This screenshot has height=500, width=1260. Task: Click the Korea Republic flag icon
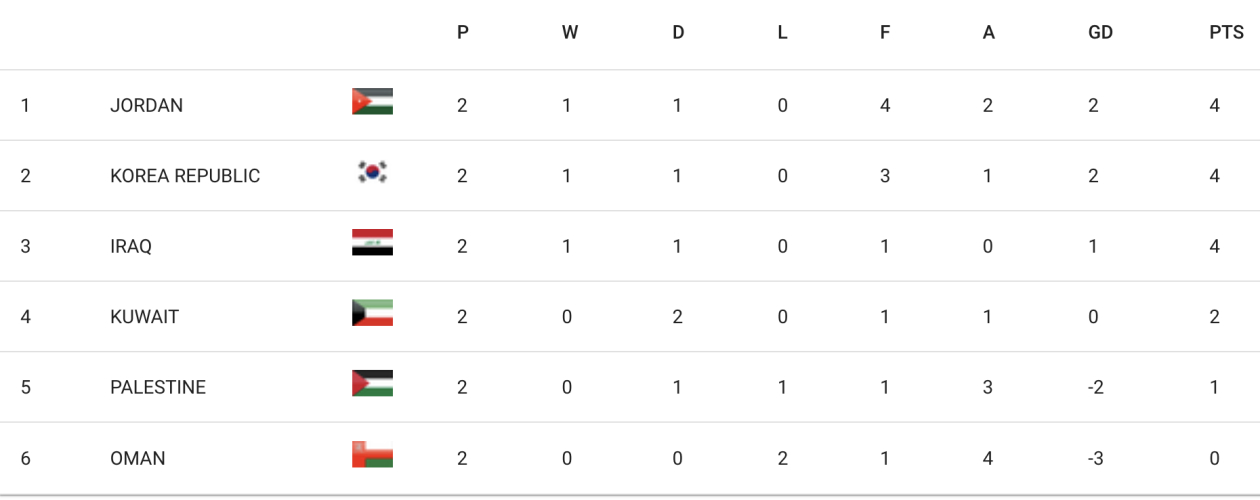pos(372,172)
